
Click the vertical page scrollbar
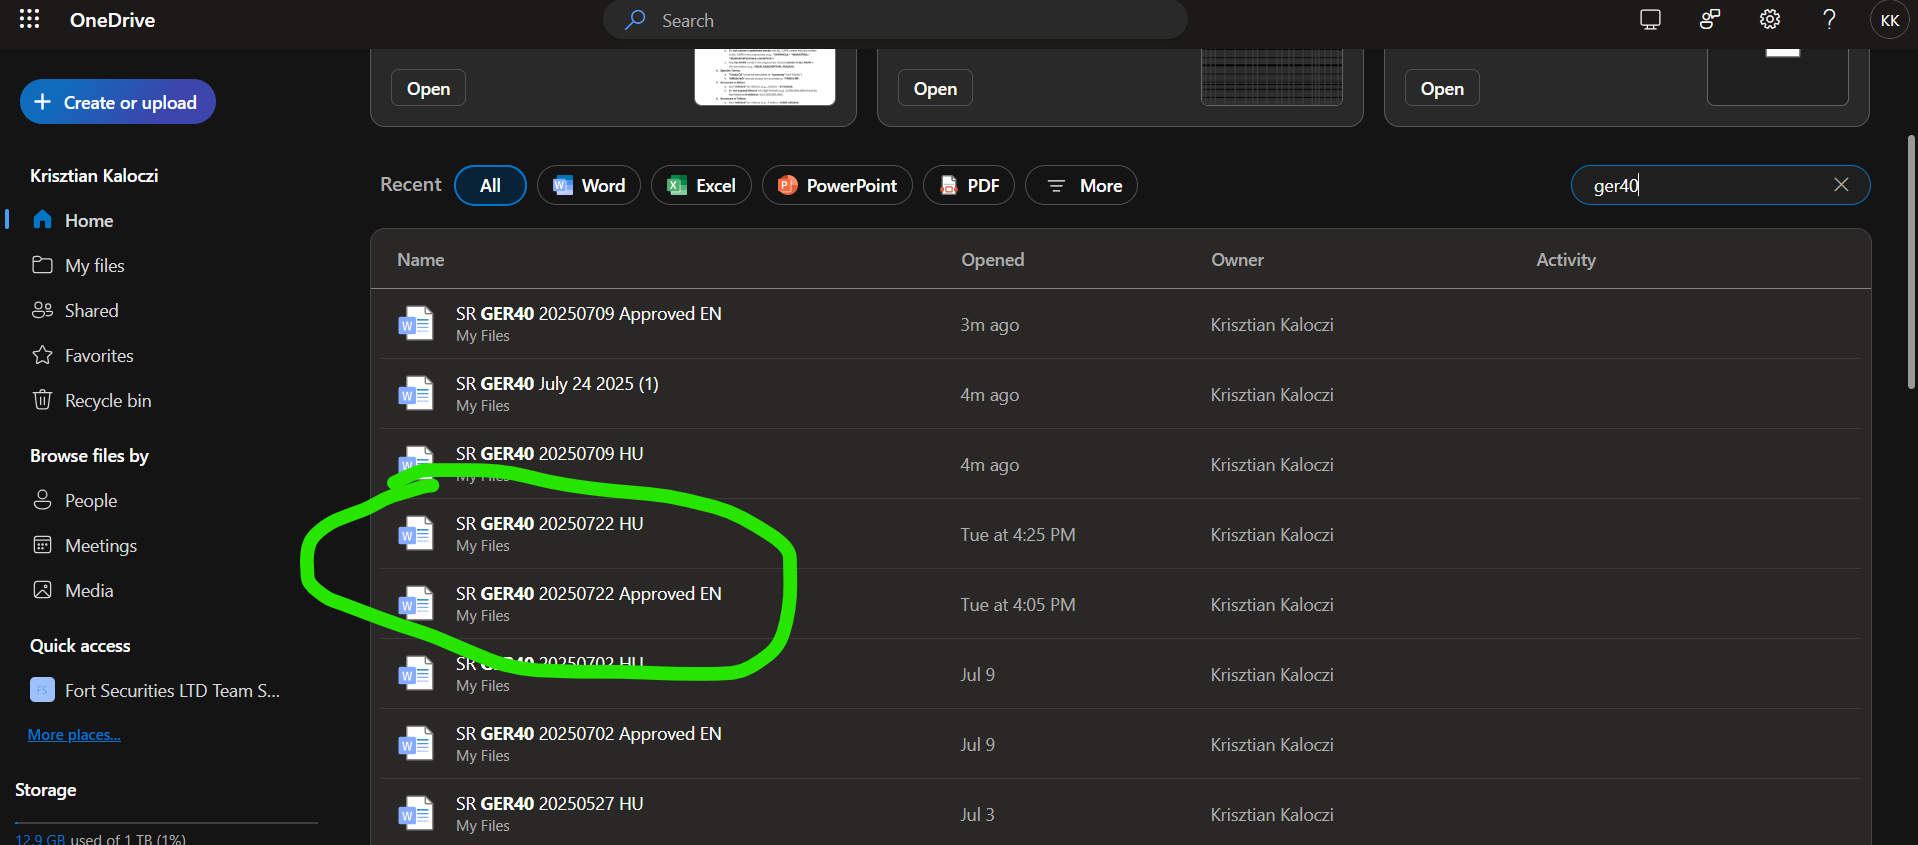pyautogui.click(x=1911, y=262)
